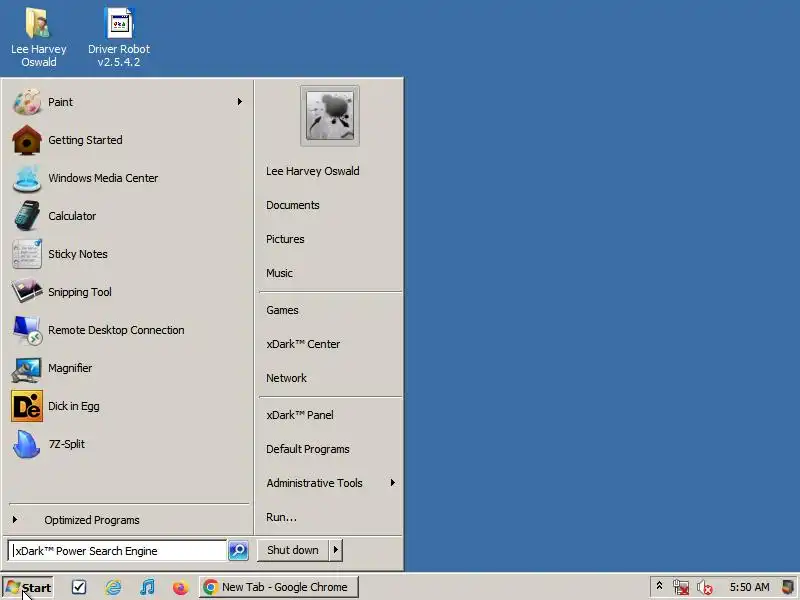The width and height of the screenshot is (800, 600).
Task: Open the Dick in Egg De icon
Action: (27, 406)
